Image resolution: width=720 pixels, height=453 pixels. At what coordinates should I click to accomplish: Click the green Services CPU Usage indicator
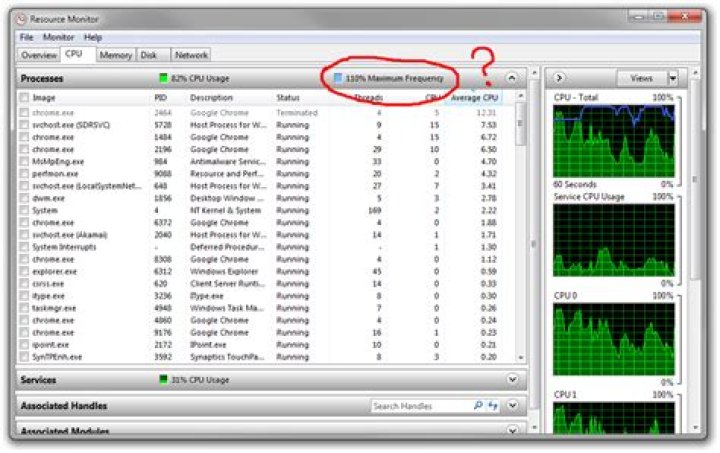(x=163, y=380)
